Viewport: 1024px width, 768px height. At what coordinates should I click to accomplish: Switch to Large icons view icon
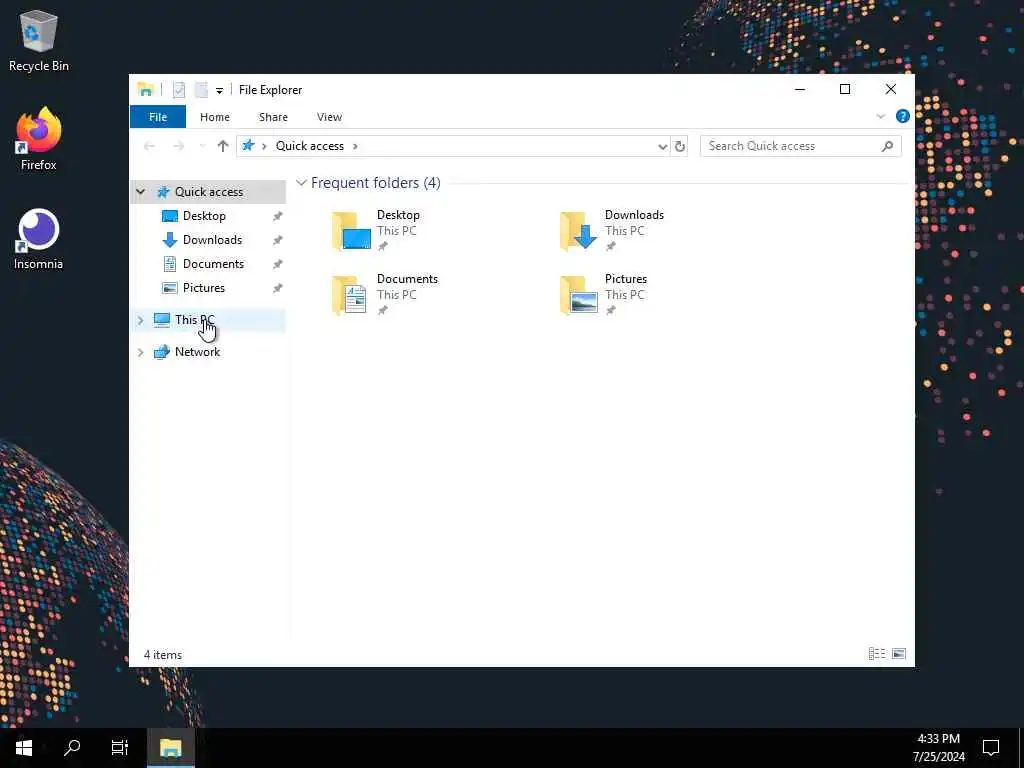899,654
